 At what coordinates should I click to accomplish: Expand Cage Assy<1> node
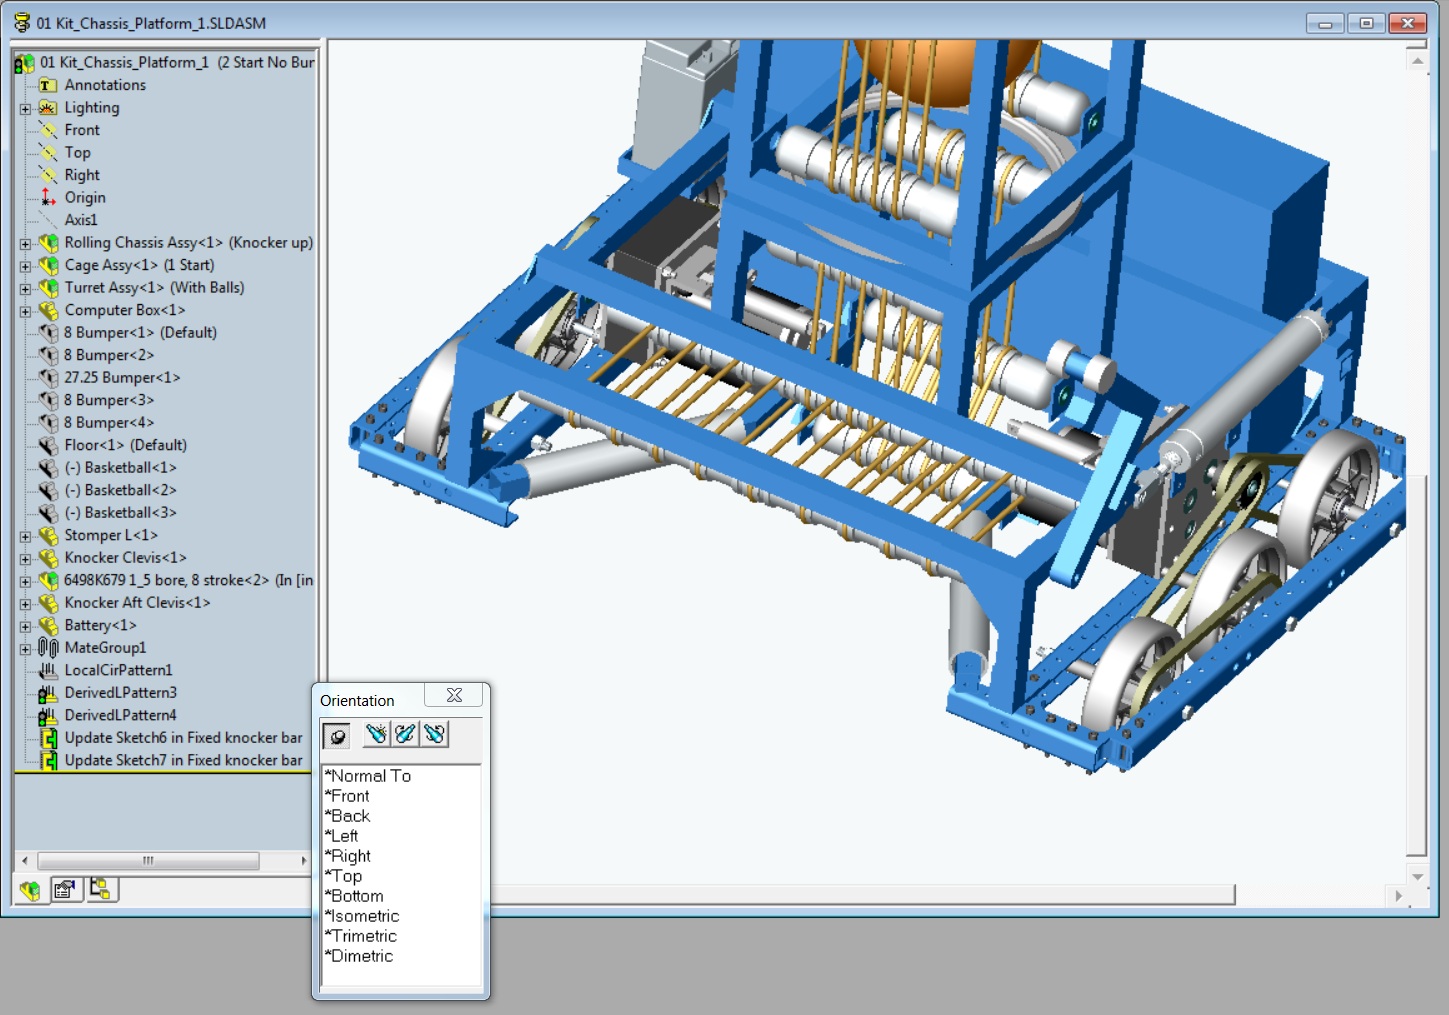[x=25, y=266]
